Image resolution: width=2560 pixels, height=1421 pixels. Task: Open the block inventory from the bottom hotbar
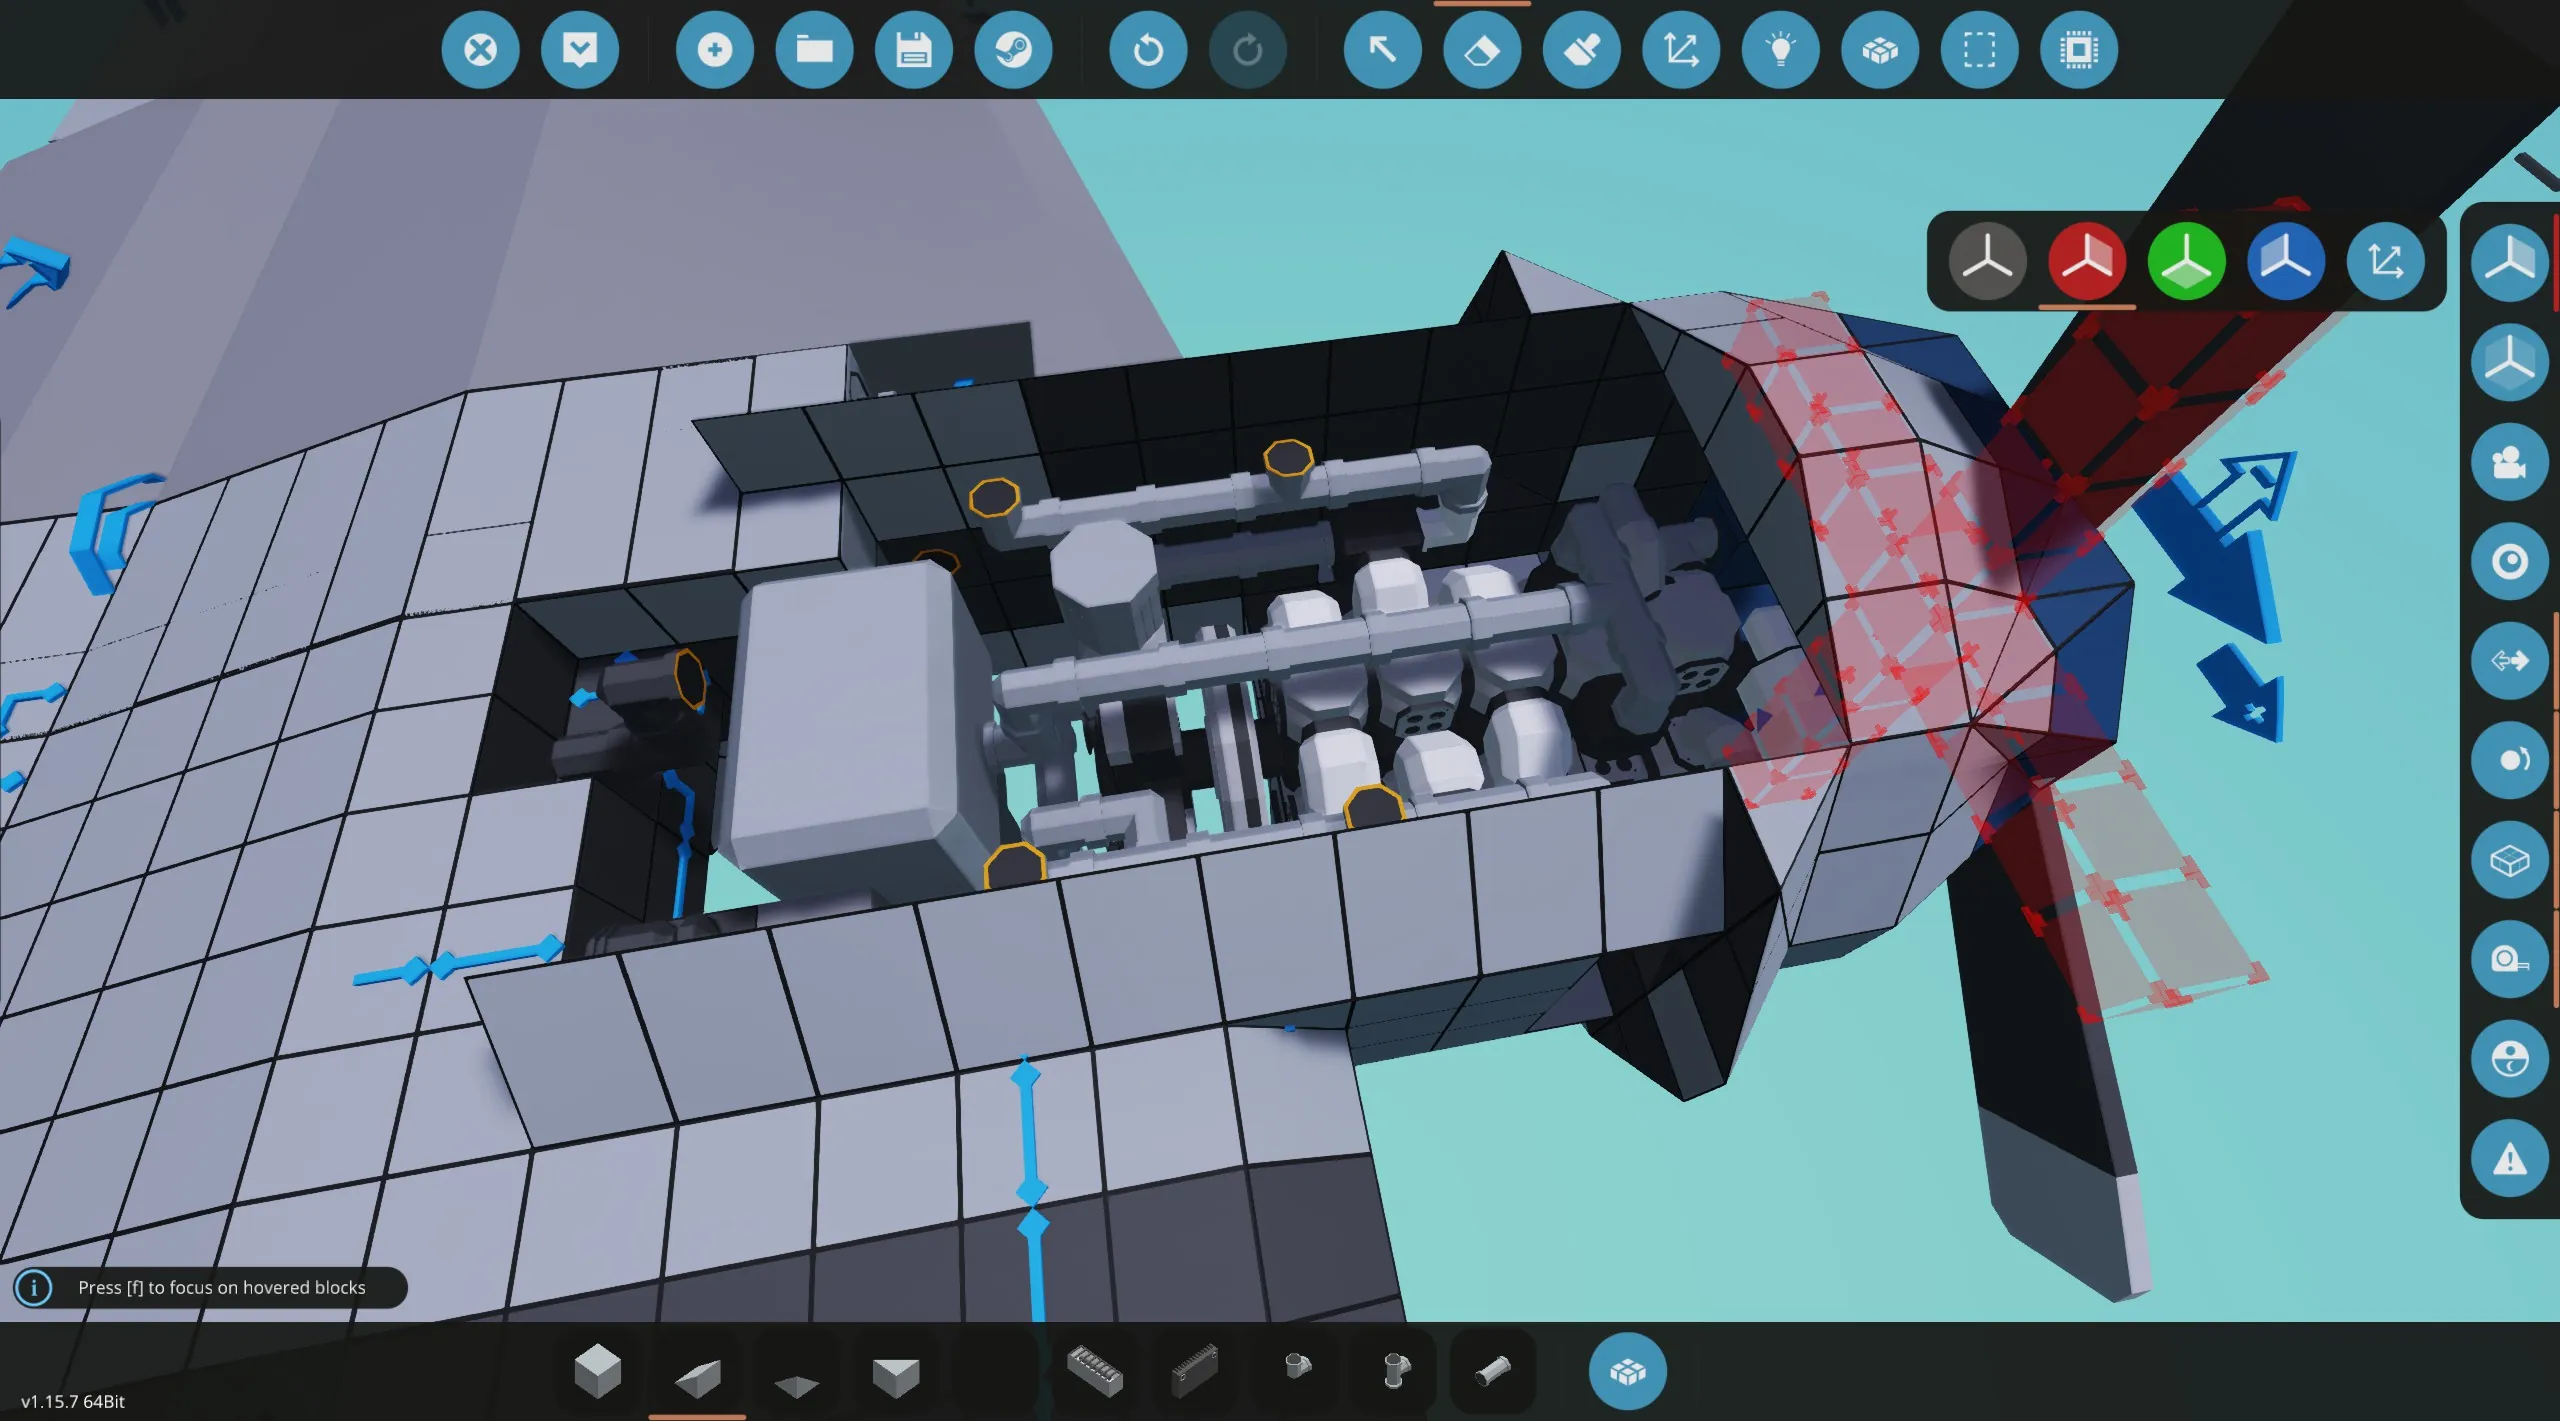[x=1627, y=1372]
